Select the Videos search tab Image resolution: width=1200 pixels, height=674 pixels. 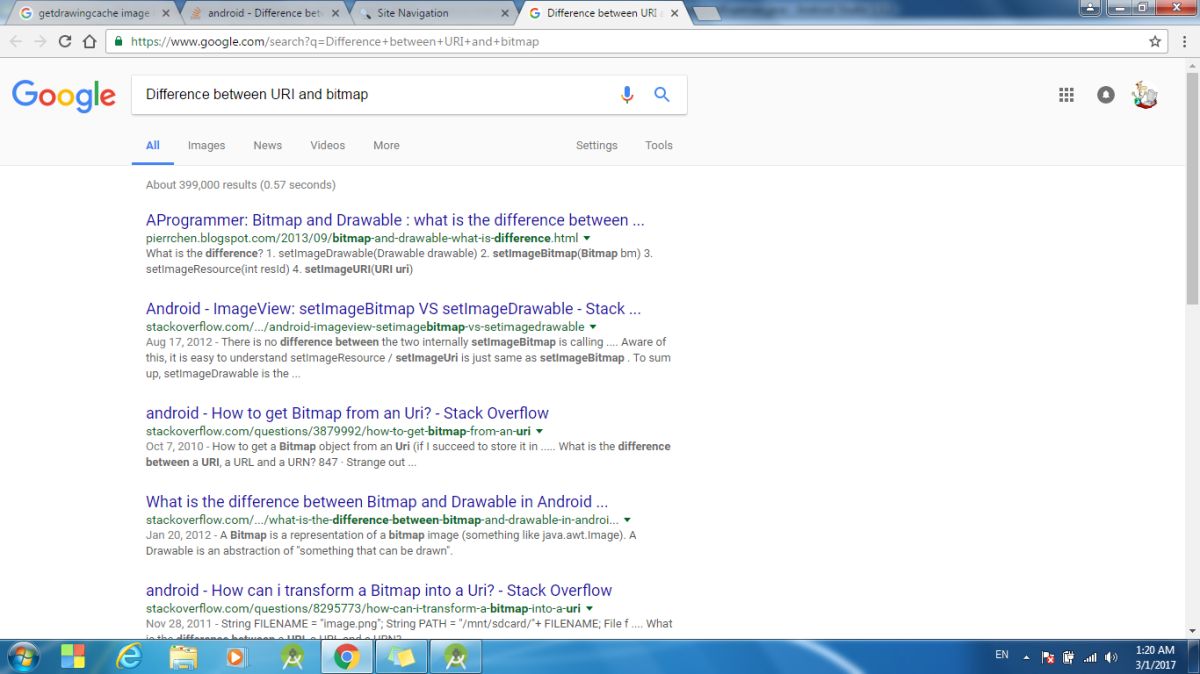click(327, 145)
